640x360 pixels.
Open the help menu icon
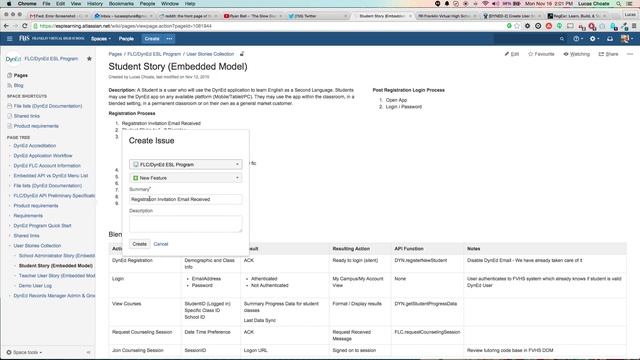pyautogui.click(x=578, y=39)
